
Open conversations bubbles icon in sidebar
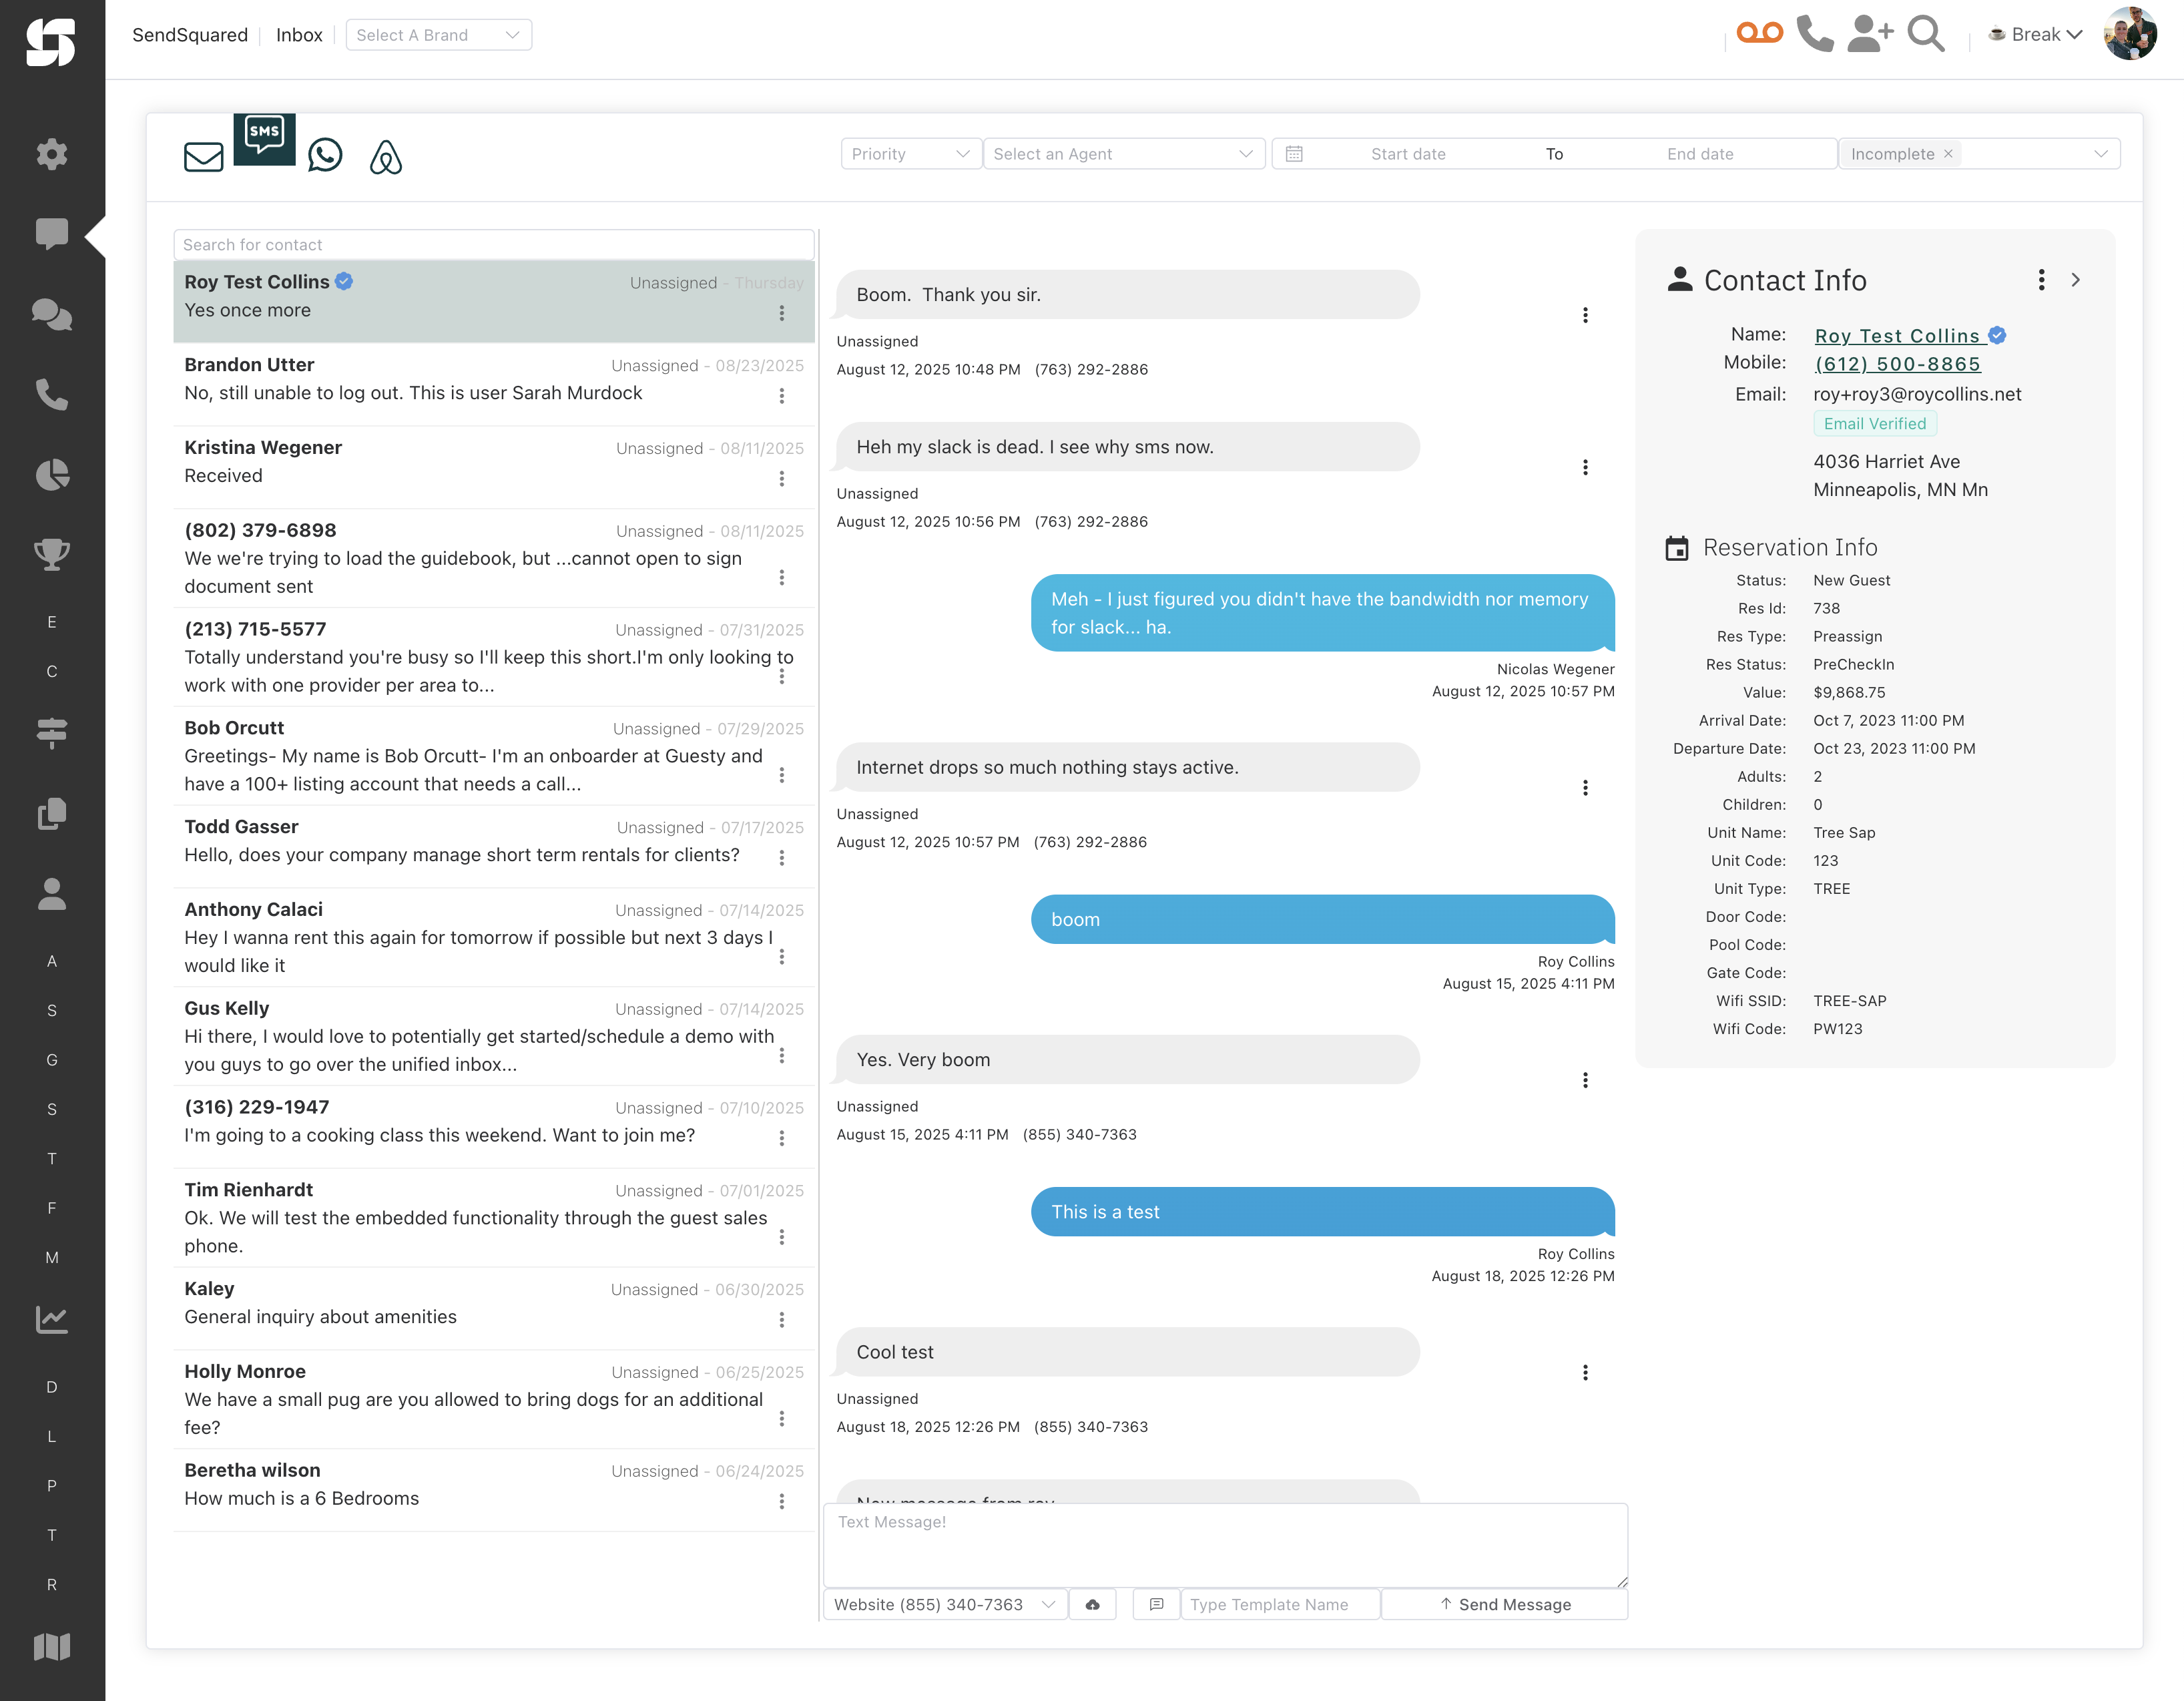pos(52,314)
